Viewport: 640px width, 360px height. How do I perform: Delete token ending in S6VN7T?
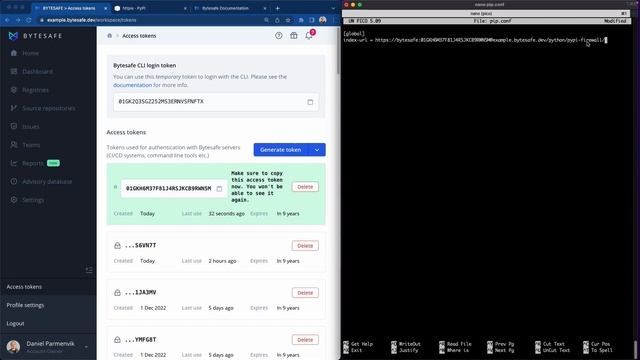[x=305, y=246]
